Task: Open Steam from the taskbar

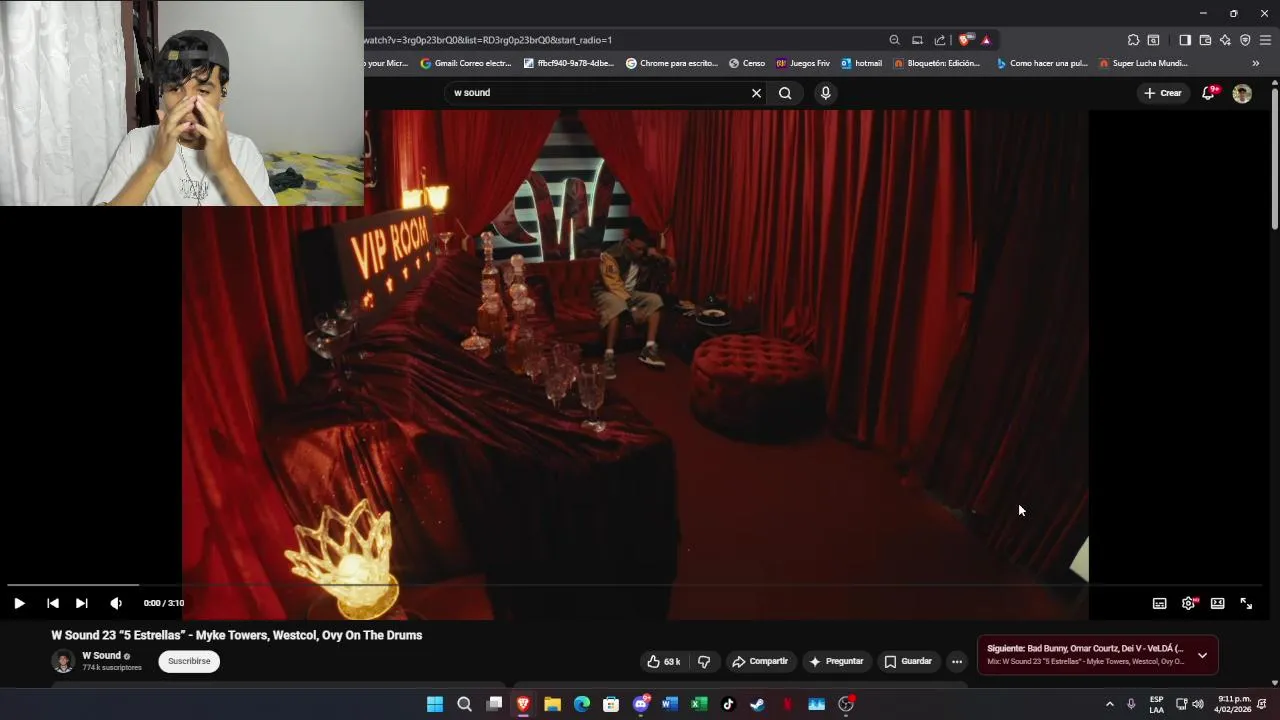Action: coord(758,704)
